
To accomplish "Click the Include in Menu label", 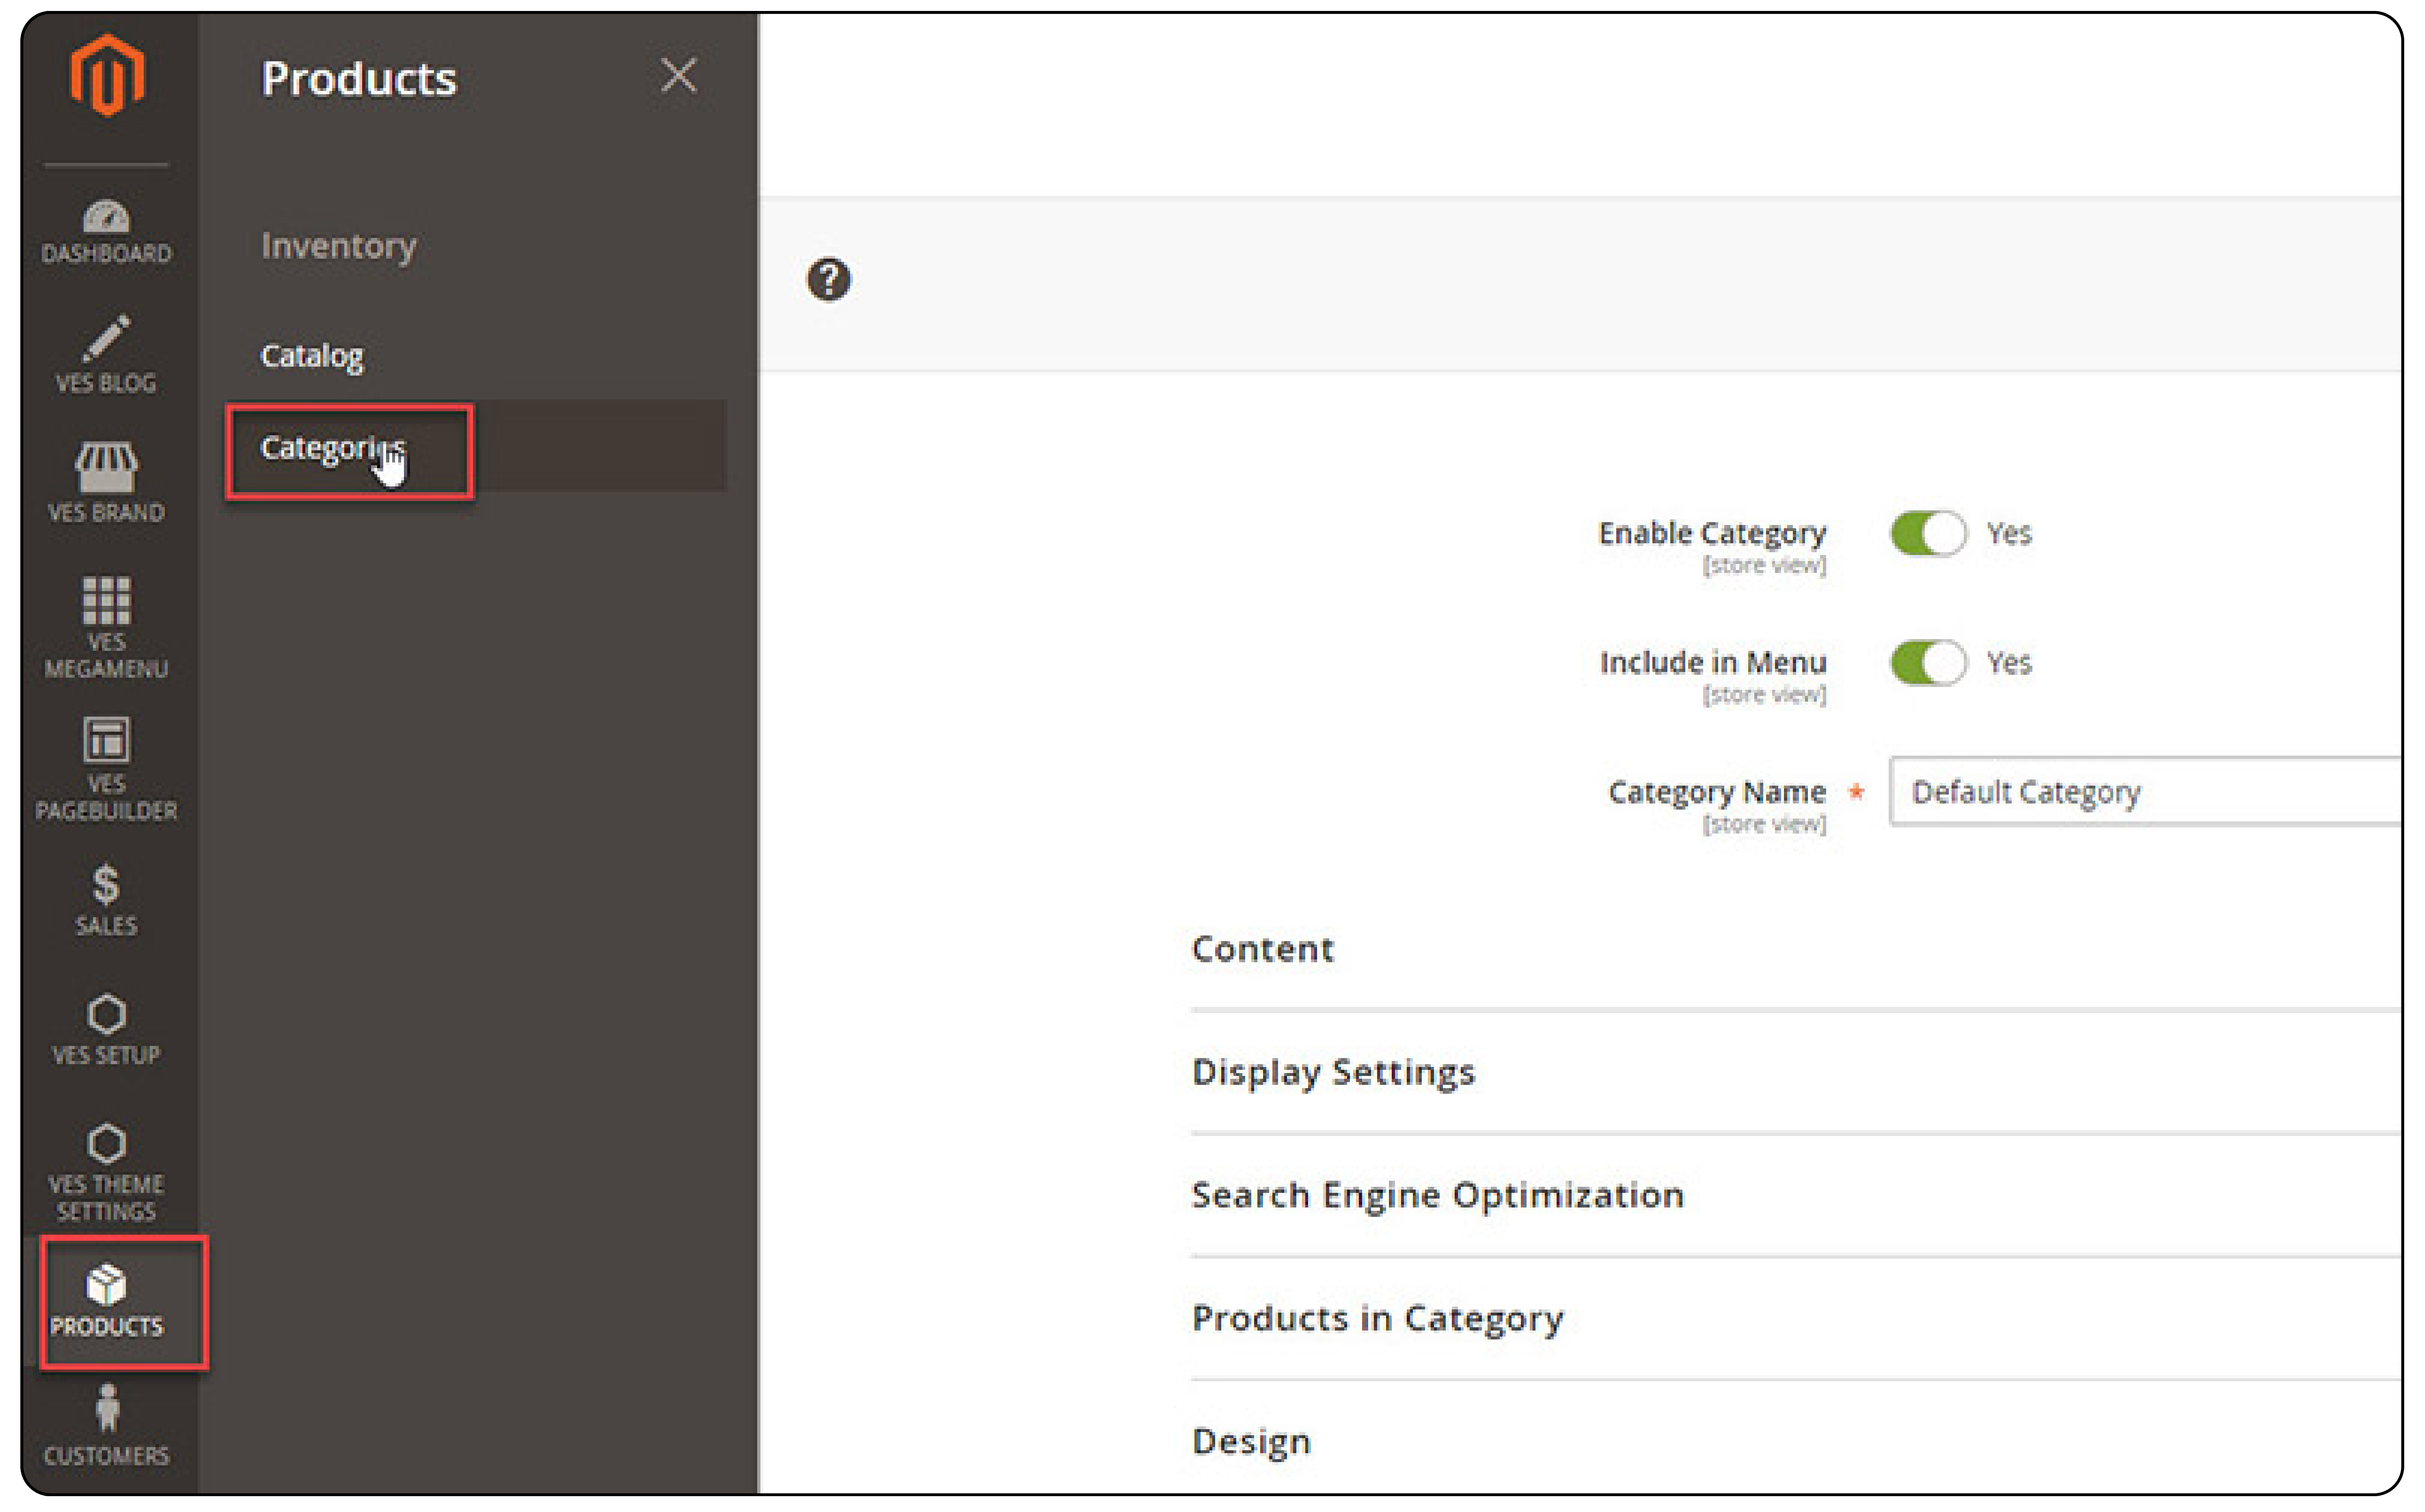I will [1713, 663].
